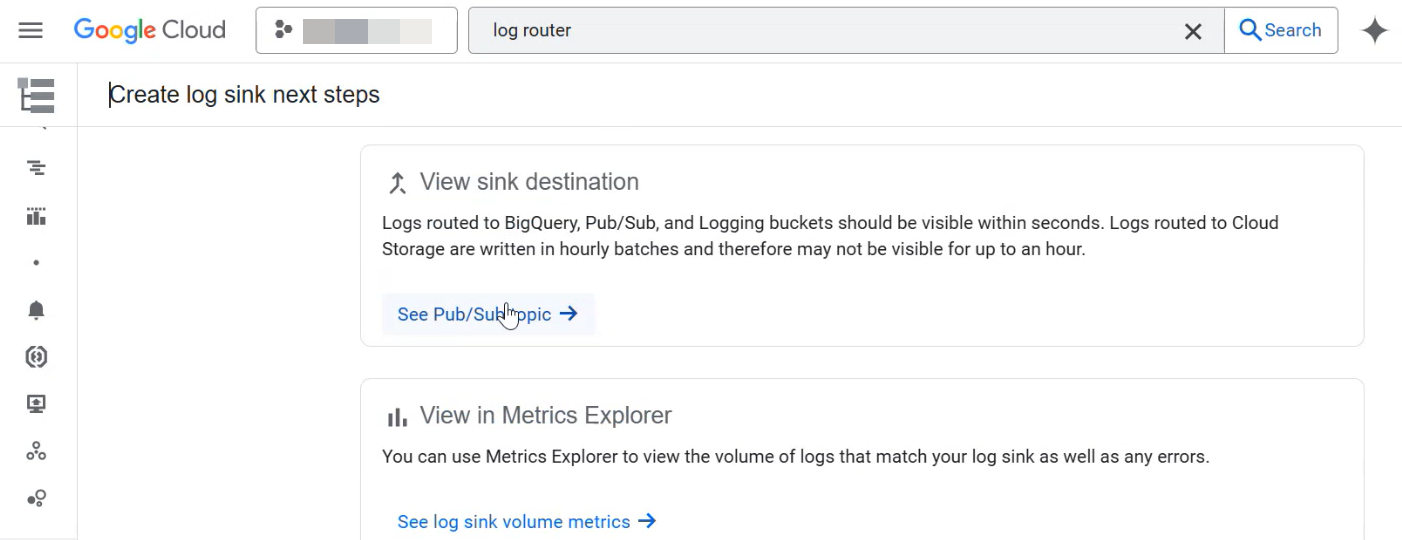Open the project selector dropdown
The image size is (1402, 540).
(356, 31)
